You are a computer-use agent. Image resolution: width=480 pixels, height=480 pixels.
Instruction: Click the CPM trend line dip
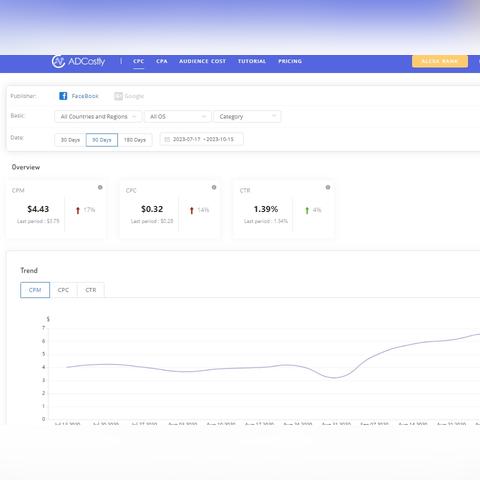335,377
